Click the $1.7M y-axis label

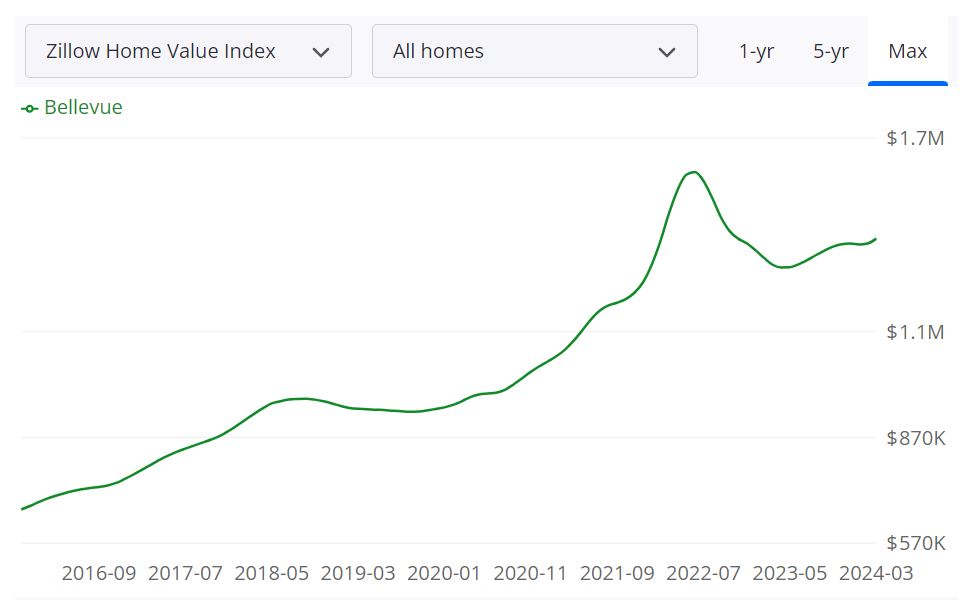tap(915, 139)
